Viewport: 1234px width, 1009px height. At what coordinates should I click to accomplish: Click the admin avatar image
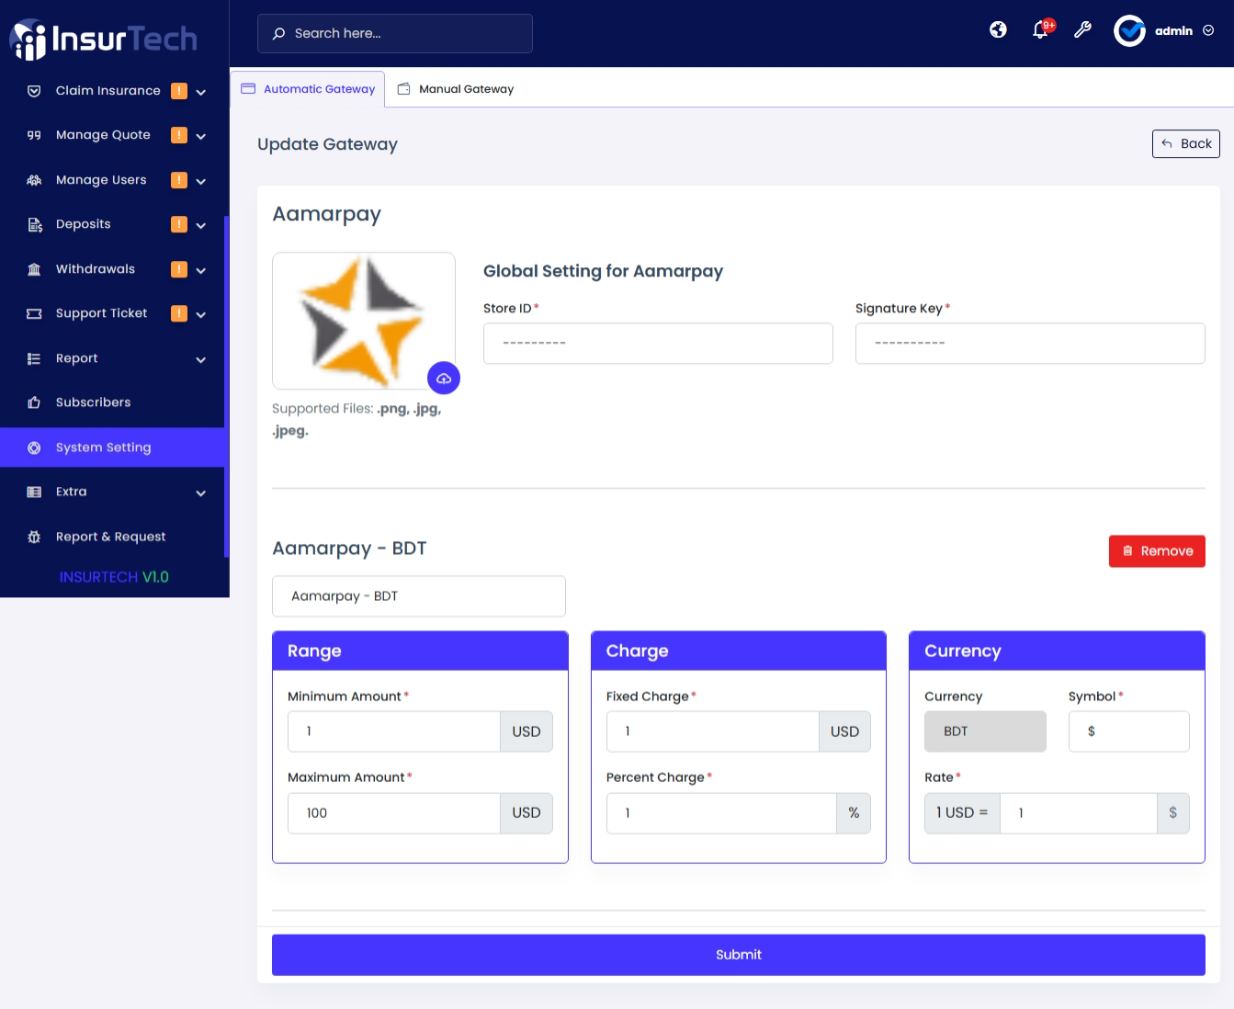point(1130,31)
